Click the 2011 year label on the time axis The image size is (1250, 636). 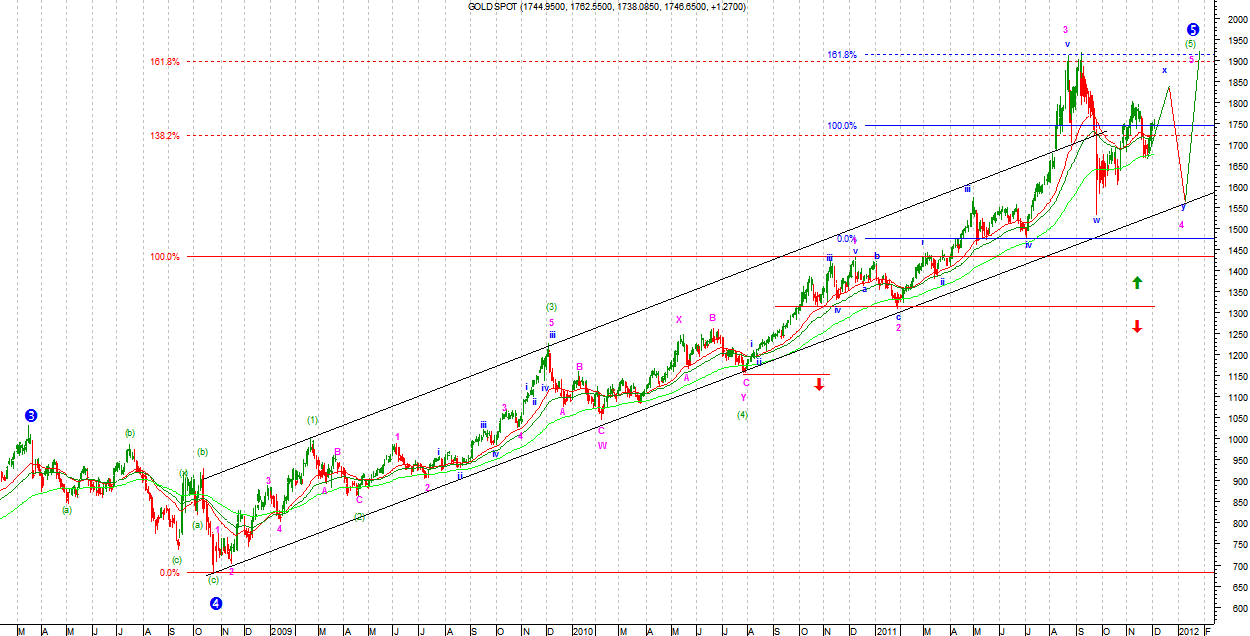pos(886,631)
